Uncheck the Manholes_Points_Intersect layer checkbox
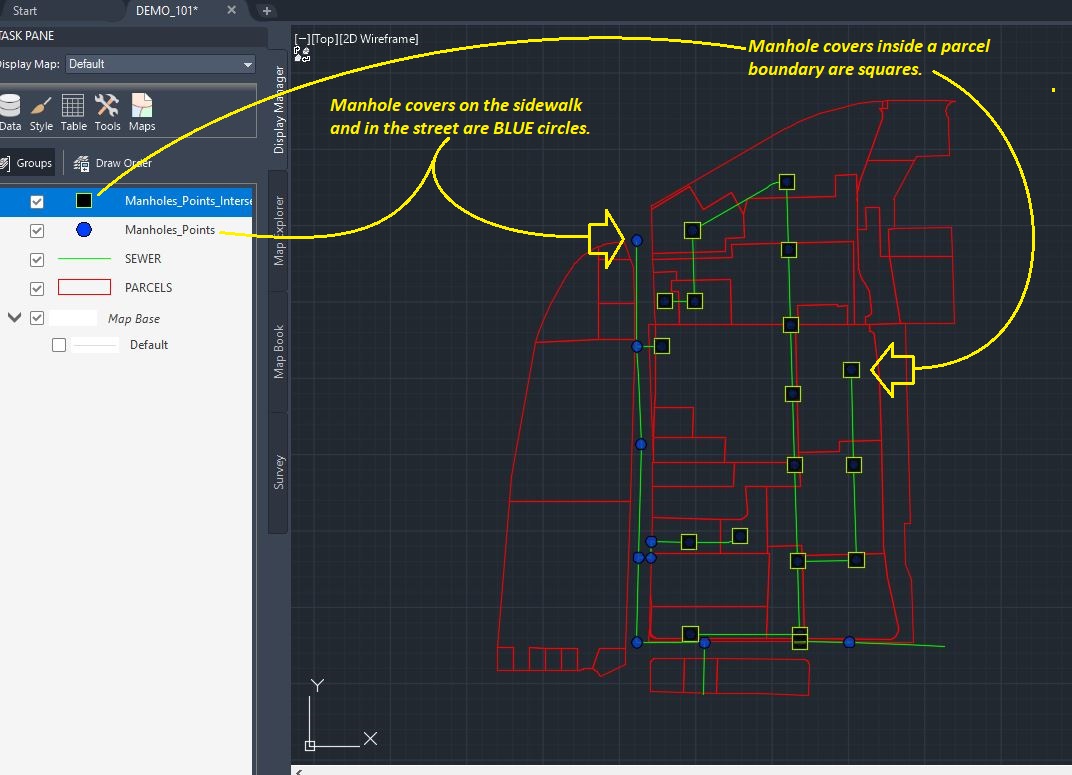 (37, 202)
